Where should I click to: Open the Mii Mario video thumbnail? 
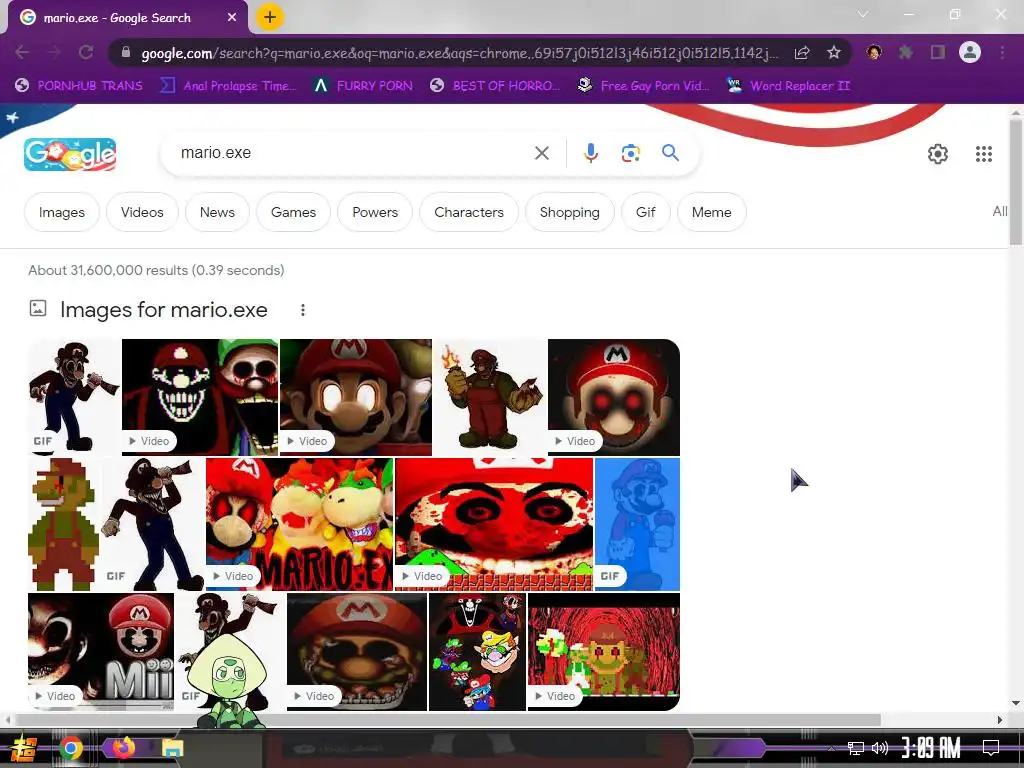coord(101,652)
